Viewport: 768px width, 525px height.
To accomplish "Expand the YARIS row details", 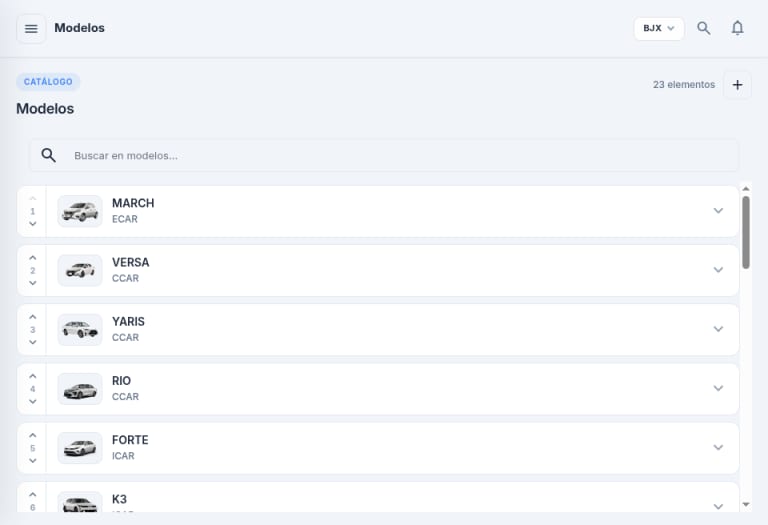I will click(718, 329).
